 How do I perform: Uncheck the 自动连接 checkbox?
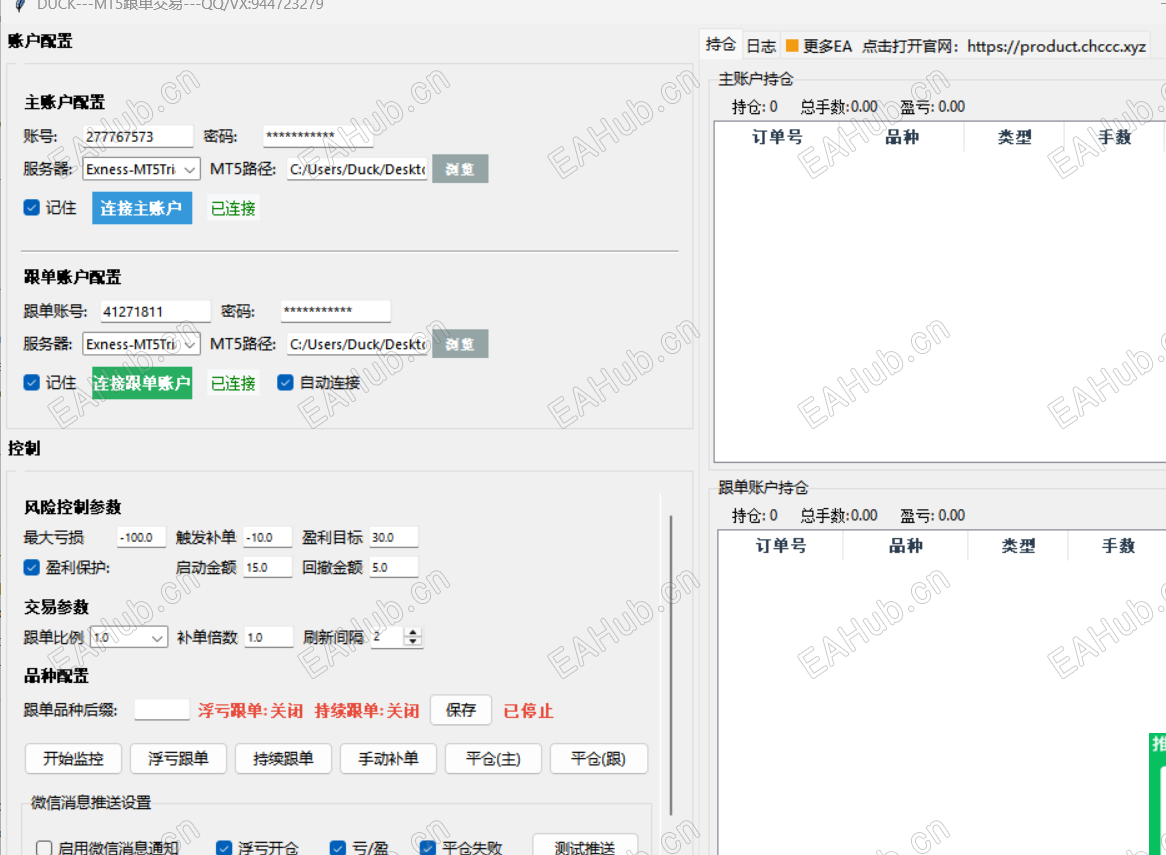pyautogui.click(x=285, y=382)
